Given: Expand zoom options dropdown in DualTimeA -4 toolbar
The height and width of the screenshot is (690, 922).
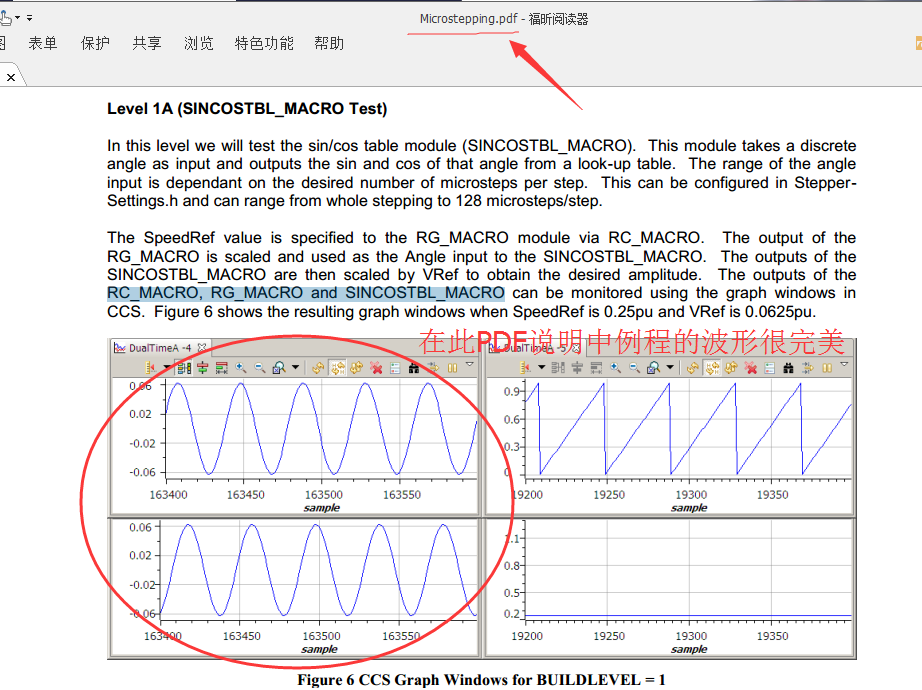Looking at the screenshot, I should pyautogui.click(x=295, y=368).
